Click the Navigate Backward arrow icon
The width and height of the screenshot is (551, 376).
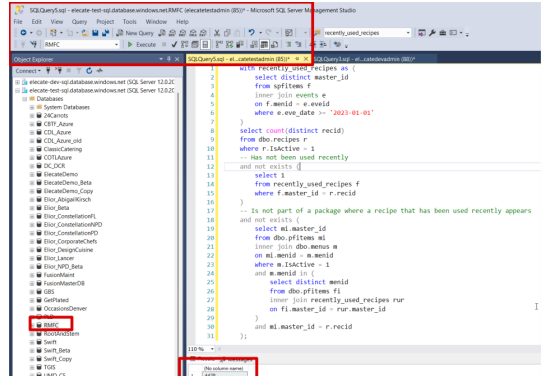[23, 33]
